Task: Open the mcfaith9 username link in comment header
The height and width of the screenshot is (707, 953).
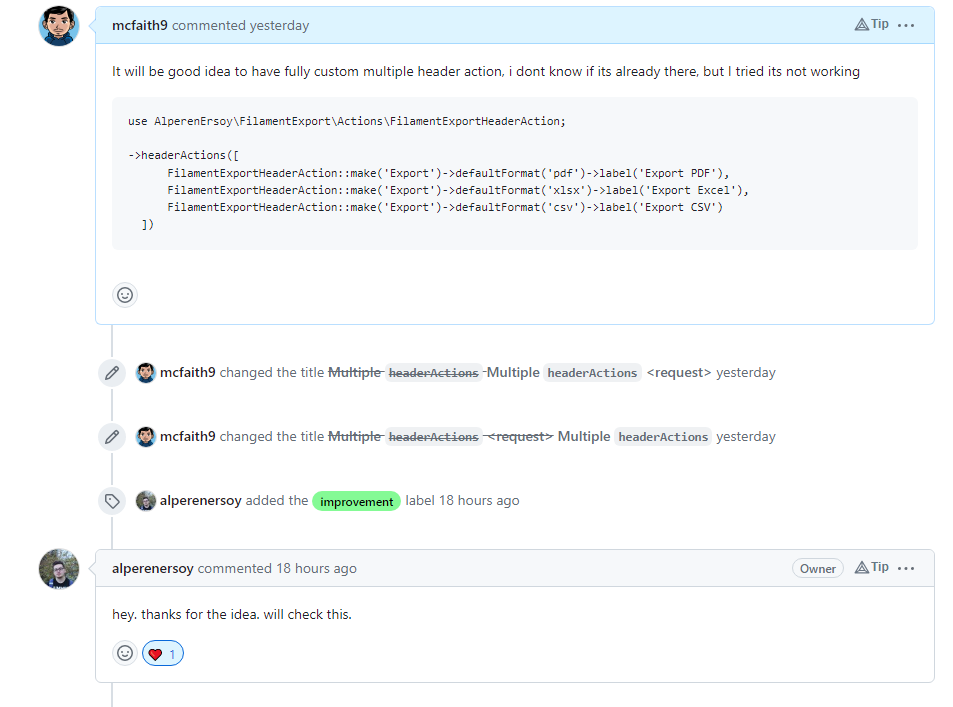Action: (x=140, y=25)
